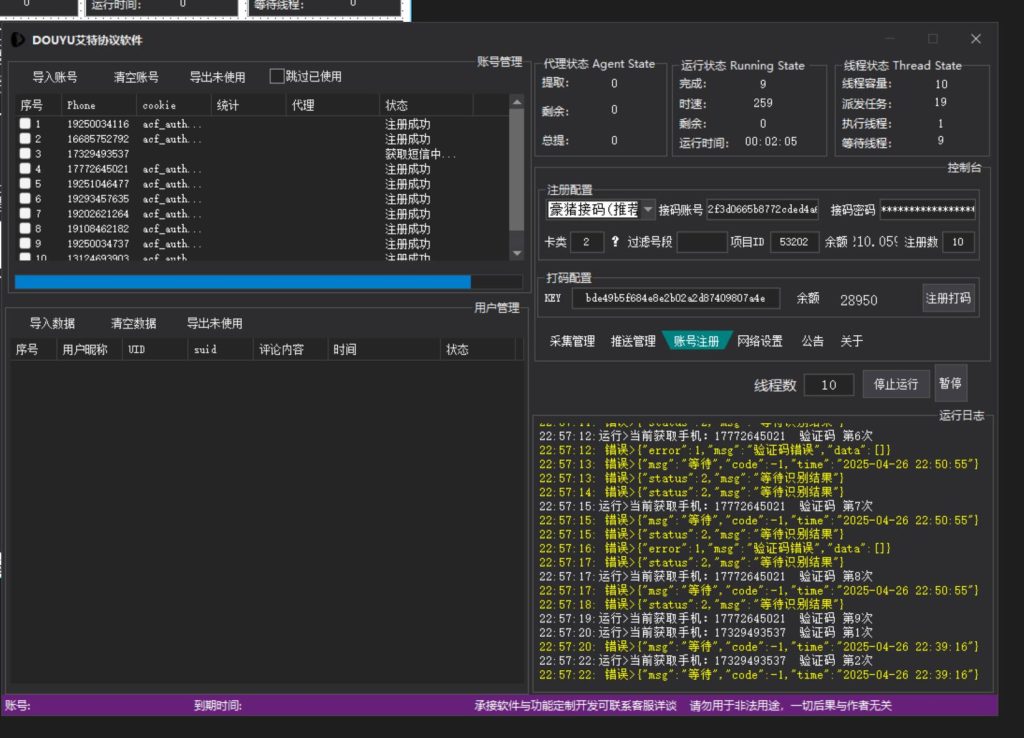The image size is (1024, 738).
Task: Click the DOUYU app logo in title bar
Action: 18,40
